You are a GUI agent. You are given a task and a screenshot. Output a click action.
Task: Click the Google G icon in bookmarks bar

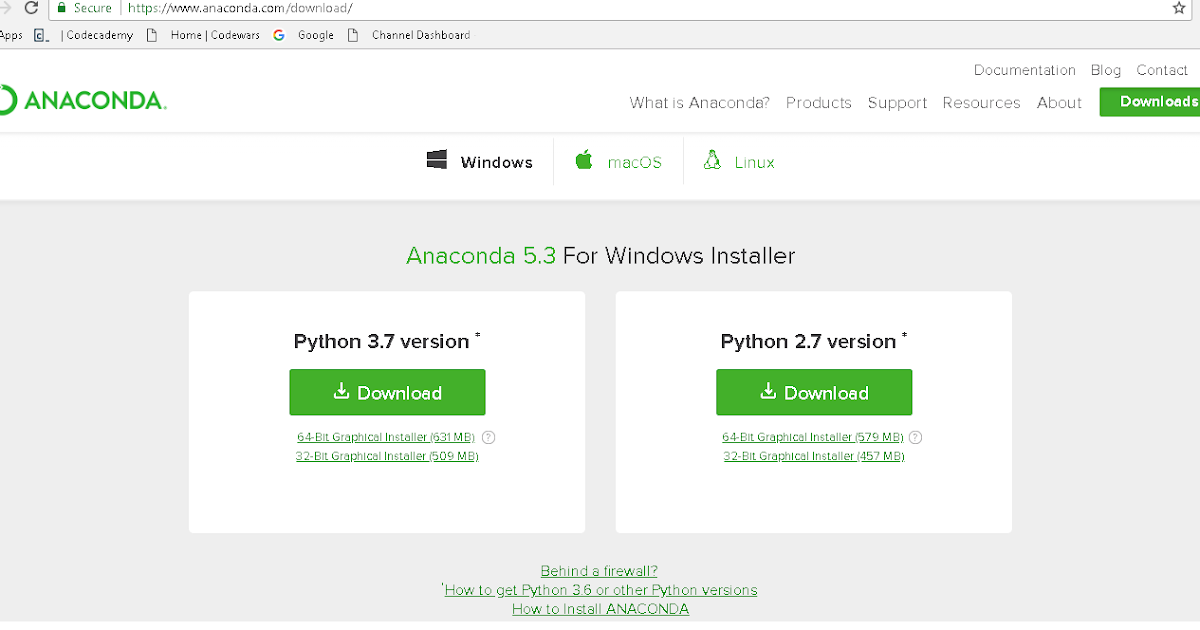(278, 34)
